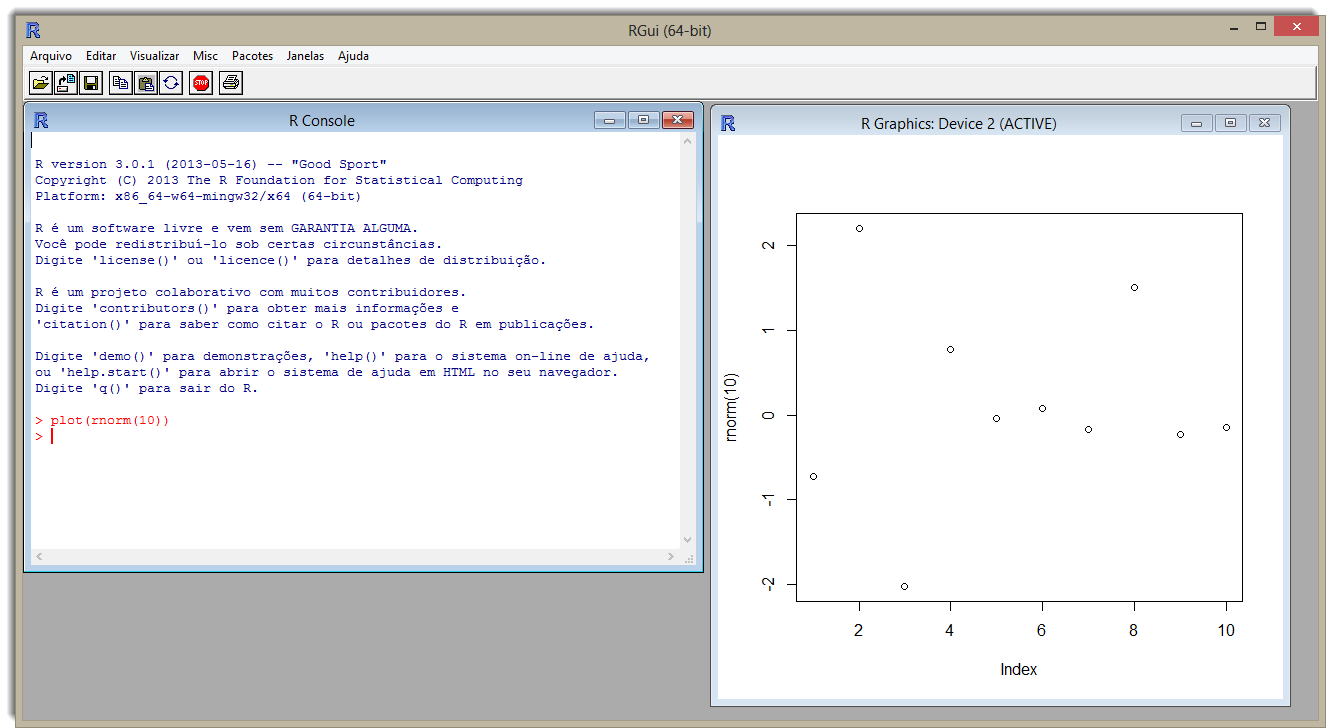Click the console vertical scrollbar up arrow
The image size is (1326, 728).
pyautogui.click(x=687, y=142)
